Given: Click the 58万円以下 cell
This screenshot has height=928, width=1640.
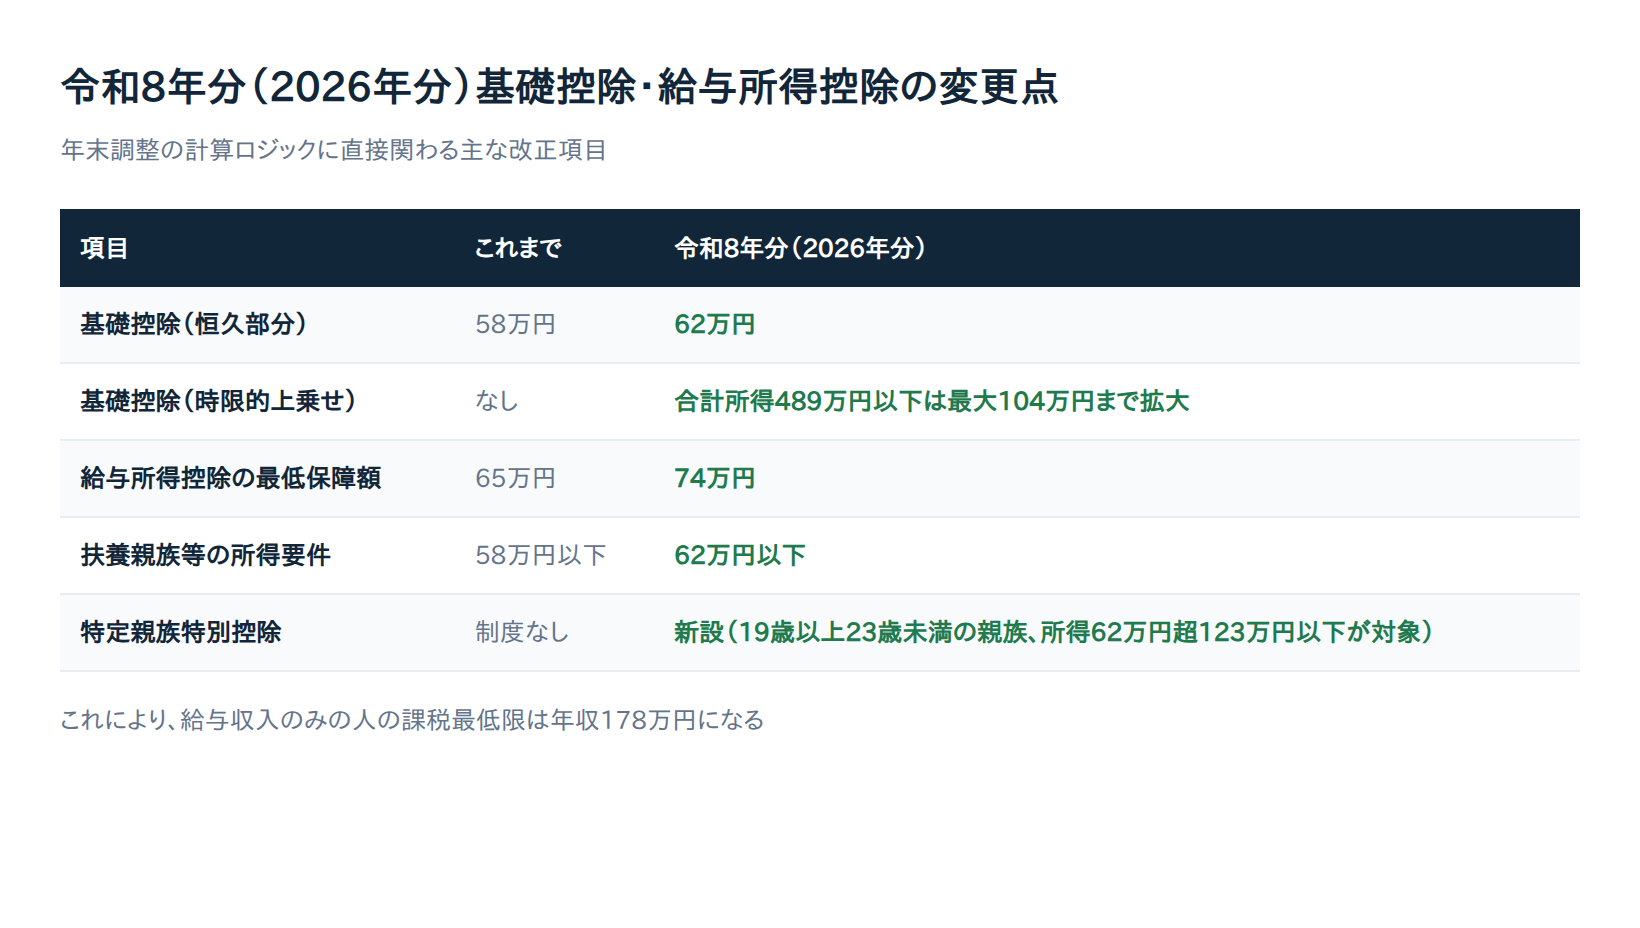Looking at the screenshot, I should pos(541,555).
